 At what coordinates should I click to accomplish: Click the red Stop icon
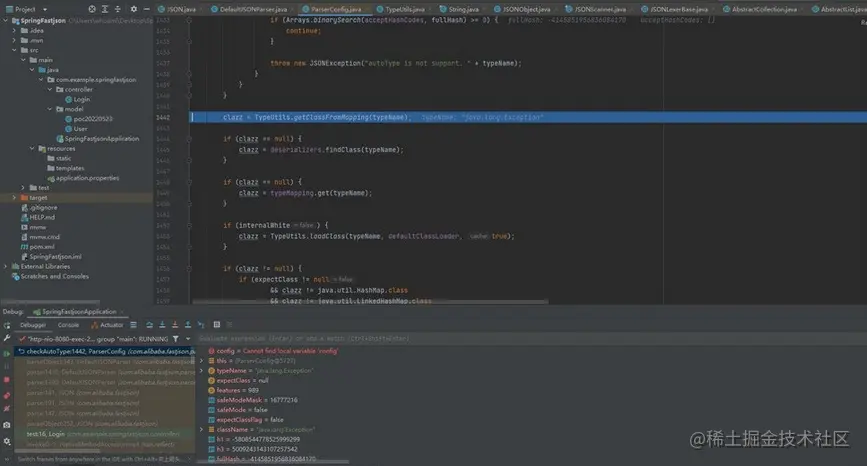coord(7,380)
